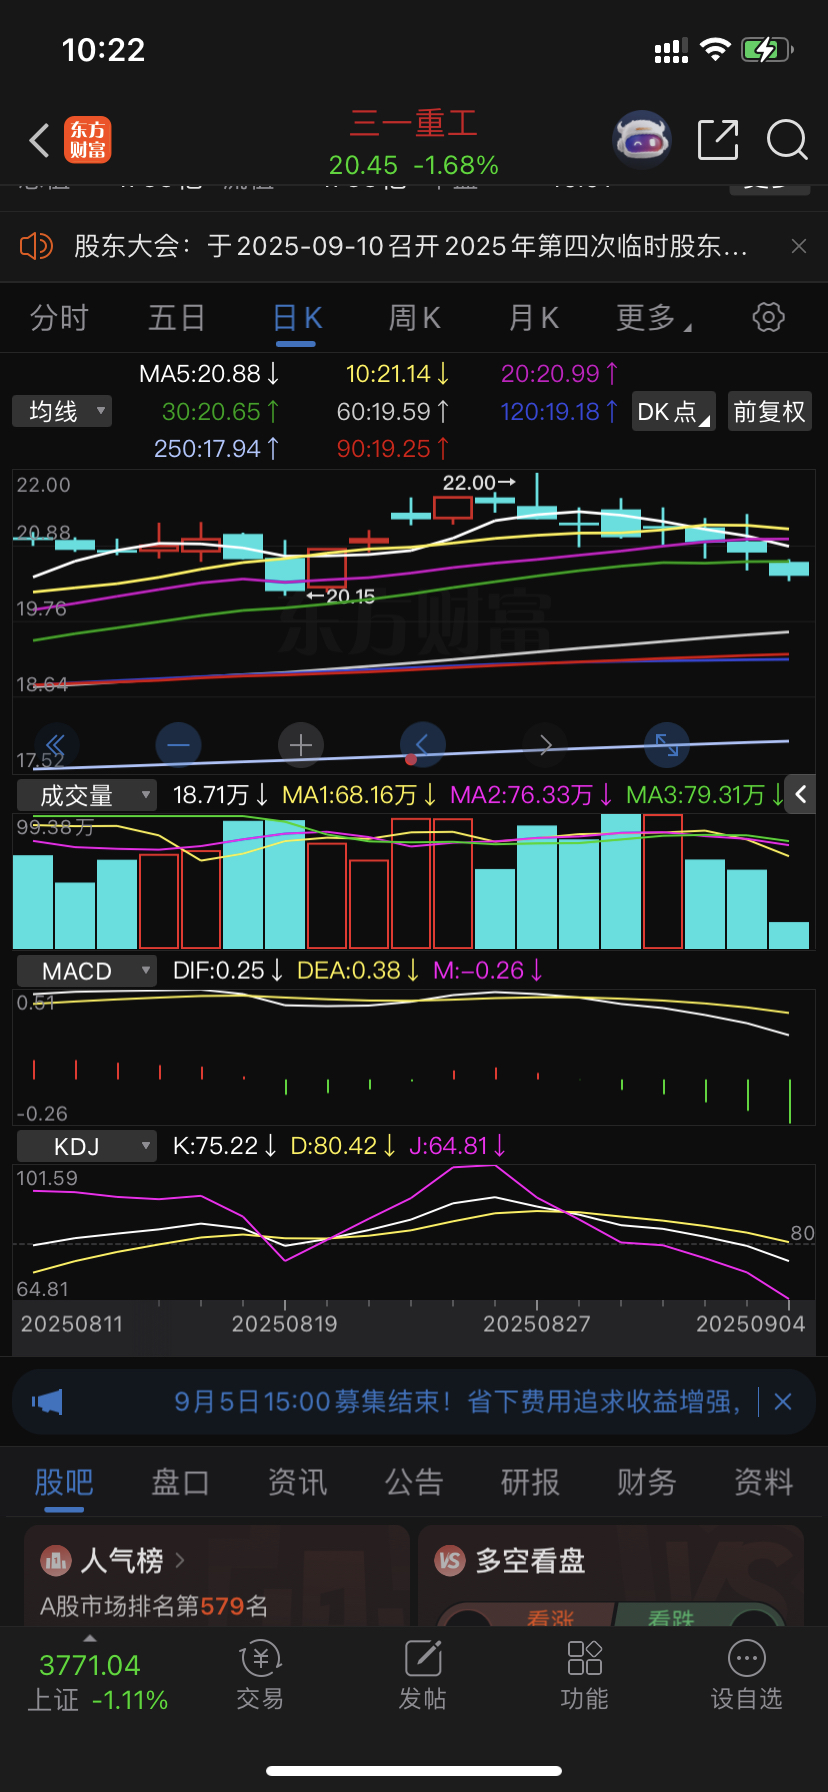828x1792 pixels.
Task: Open 设自选 watchlist options
Action: click(x=746, y=1674)
